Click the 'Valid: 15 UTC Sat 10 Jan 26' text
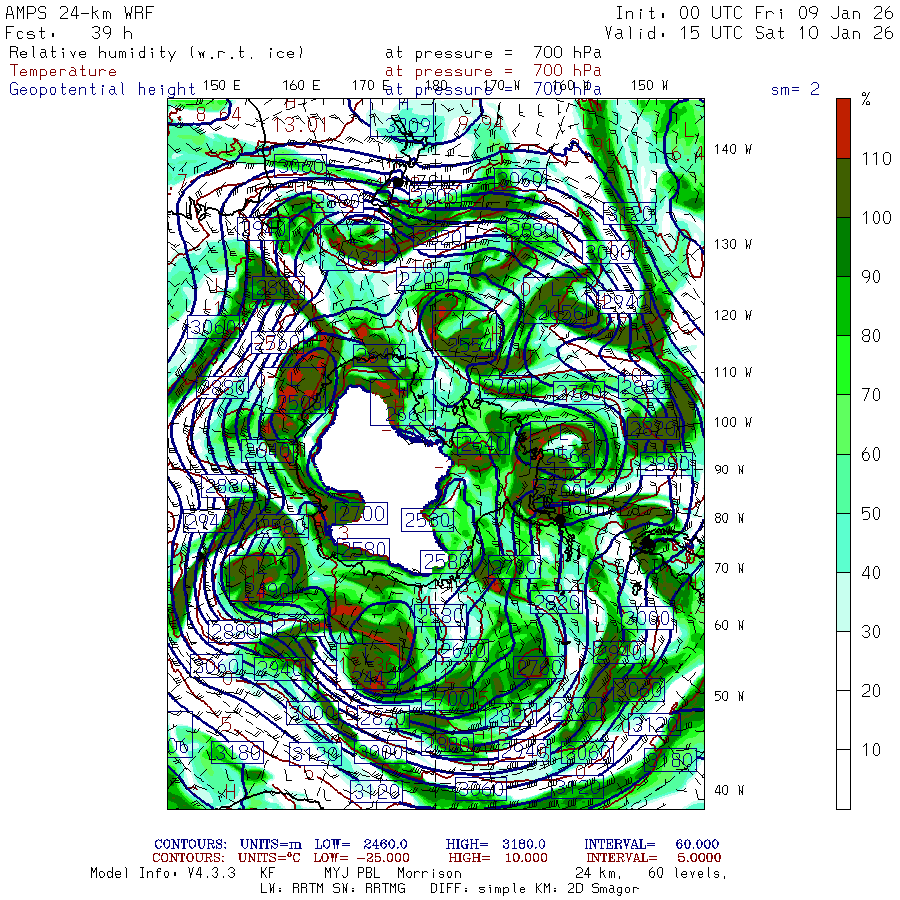The image size is (900, 900). [748, 33]
